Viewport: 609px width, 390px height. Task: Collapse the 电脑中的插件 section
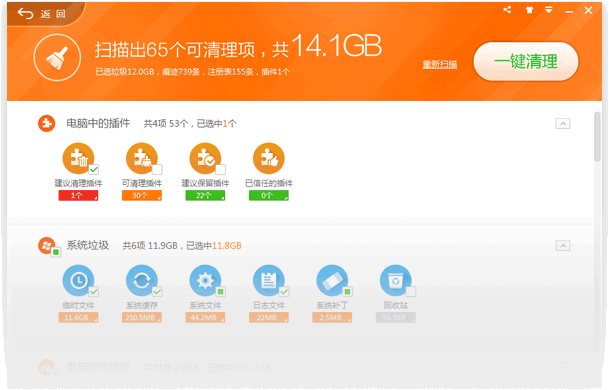coord(563,124)
